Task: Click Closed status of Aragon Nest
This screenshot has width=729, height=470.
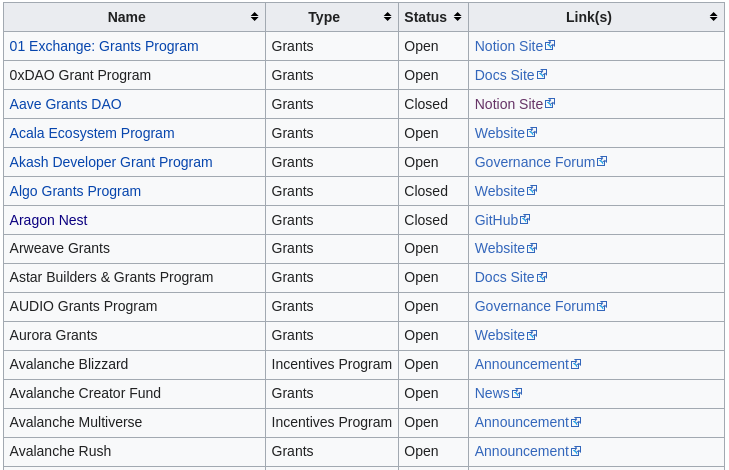Action: pyautogui.click(x=426, y=220)
